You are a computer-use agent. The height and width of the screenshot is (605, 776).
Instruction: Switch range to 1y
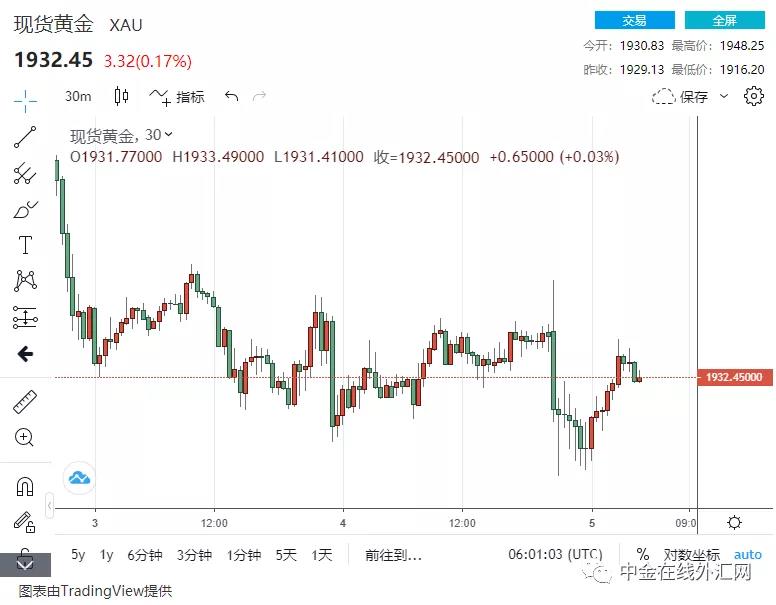(x=106, y=555)
